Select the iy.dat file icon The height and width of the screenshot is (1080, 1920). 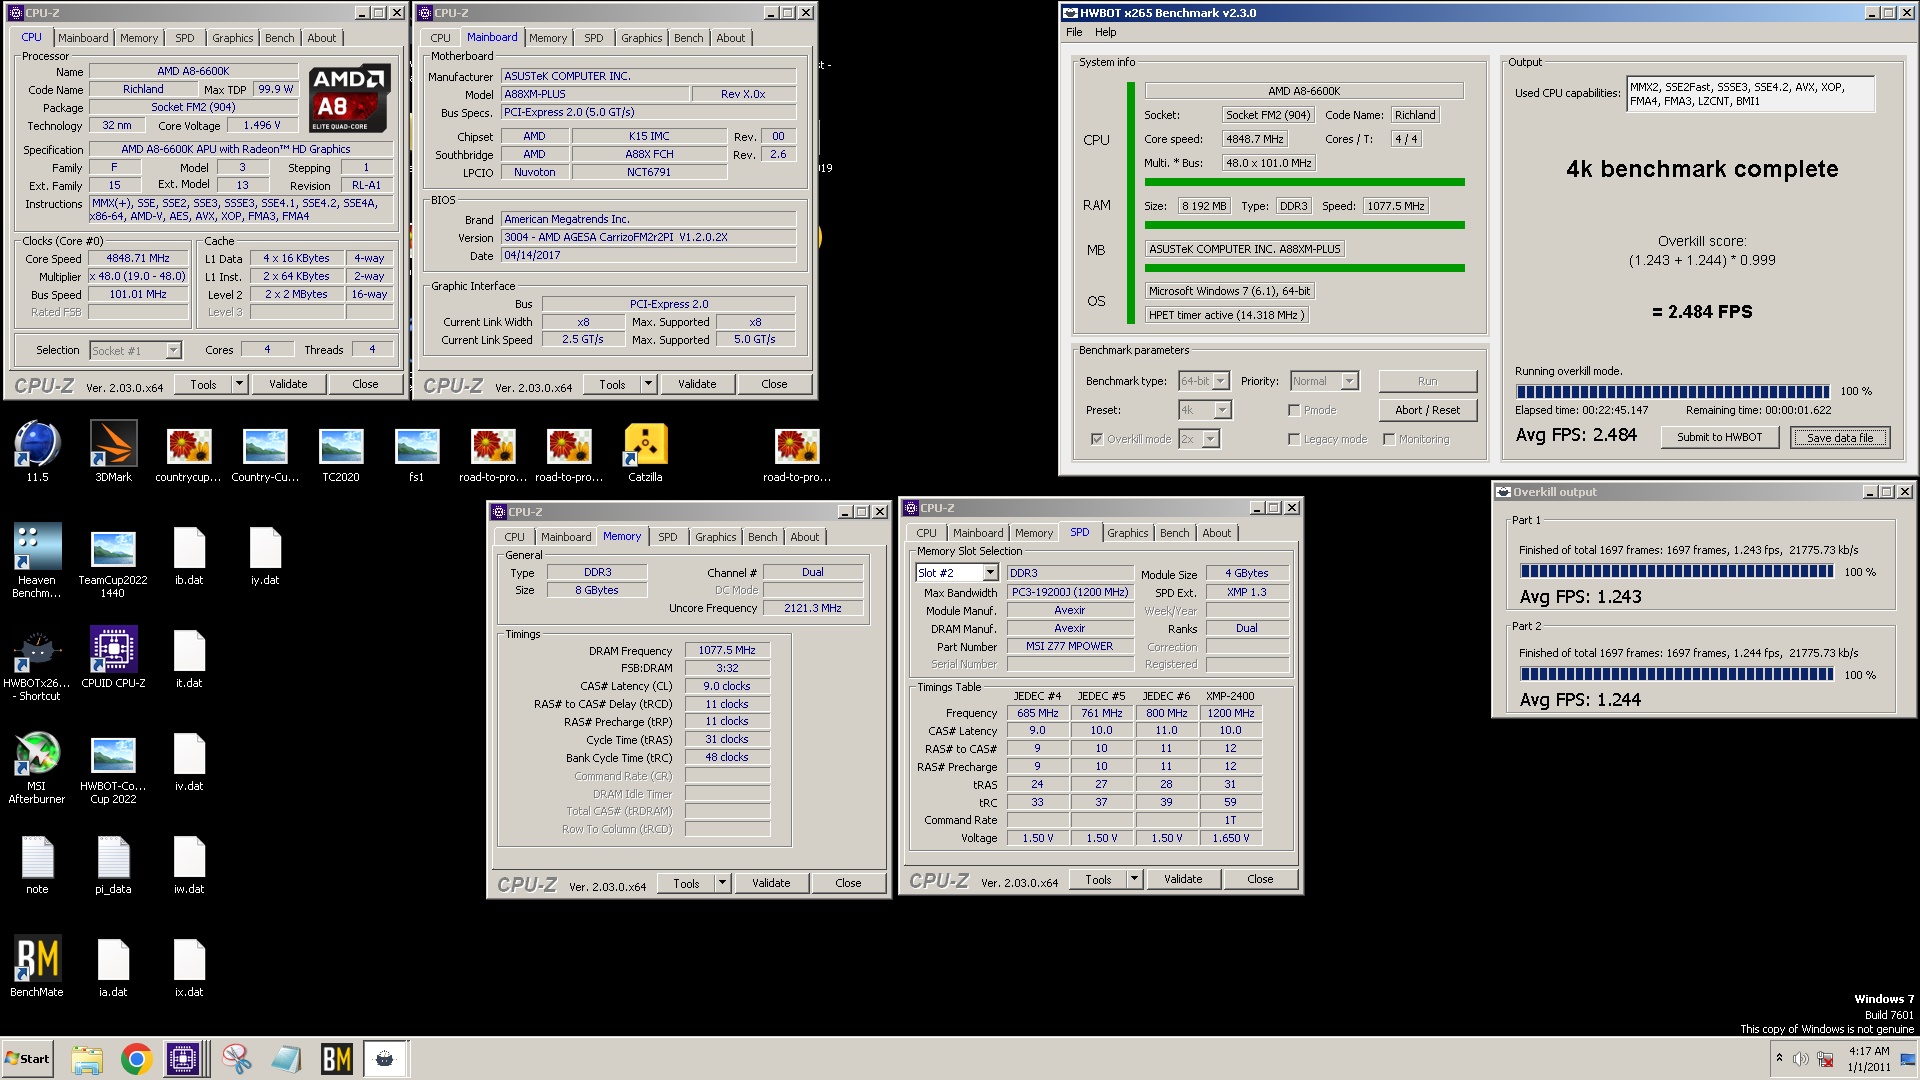click(x=265, y=556)
